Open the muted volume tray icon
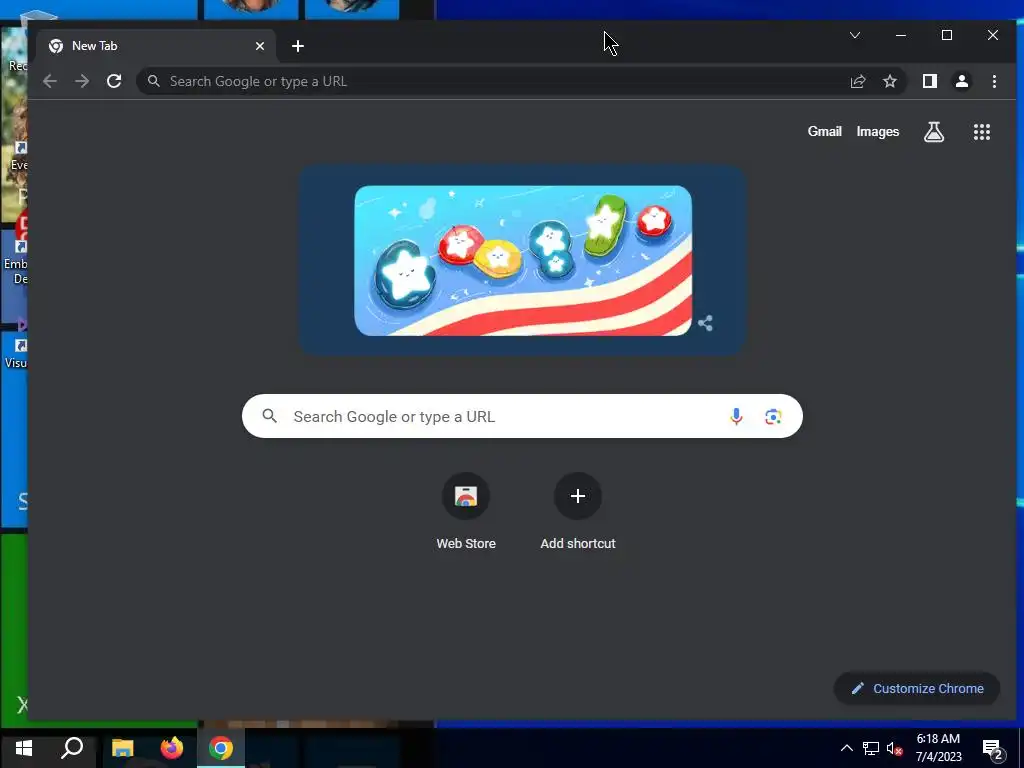 tap(895, 748)
